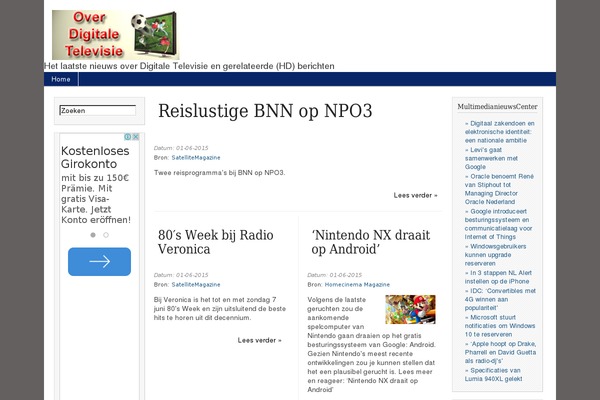600x400 pixels.
Task: Select the second ad carousel dot
Action: pos(106,235)
